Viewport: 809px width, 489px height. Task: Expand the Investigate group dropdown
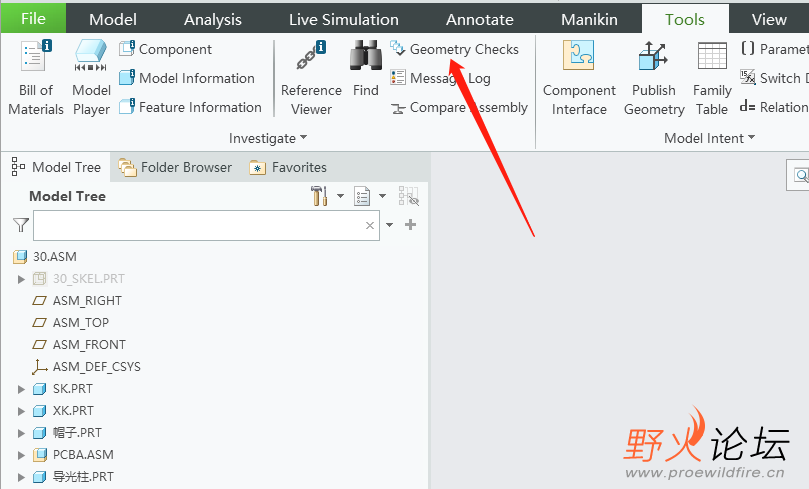point(268,138)
